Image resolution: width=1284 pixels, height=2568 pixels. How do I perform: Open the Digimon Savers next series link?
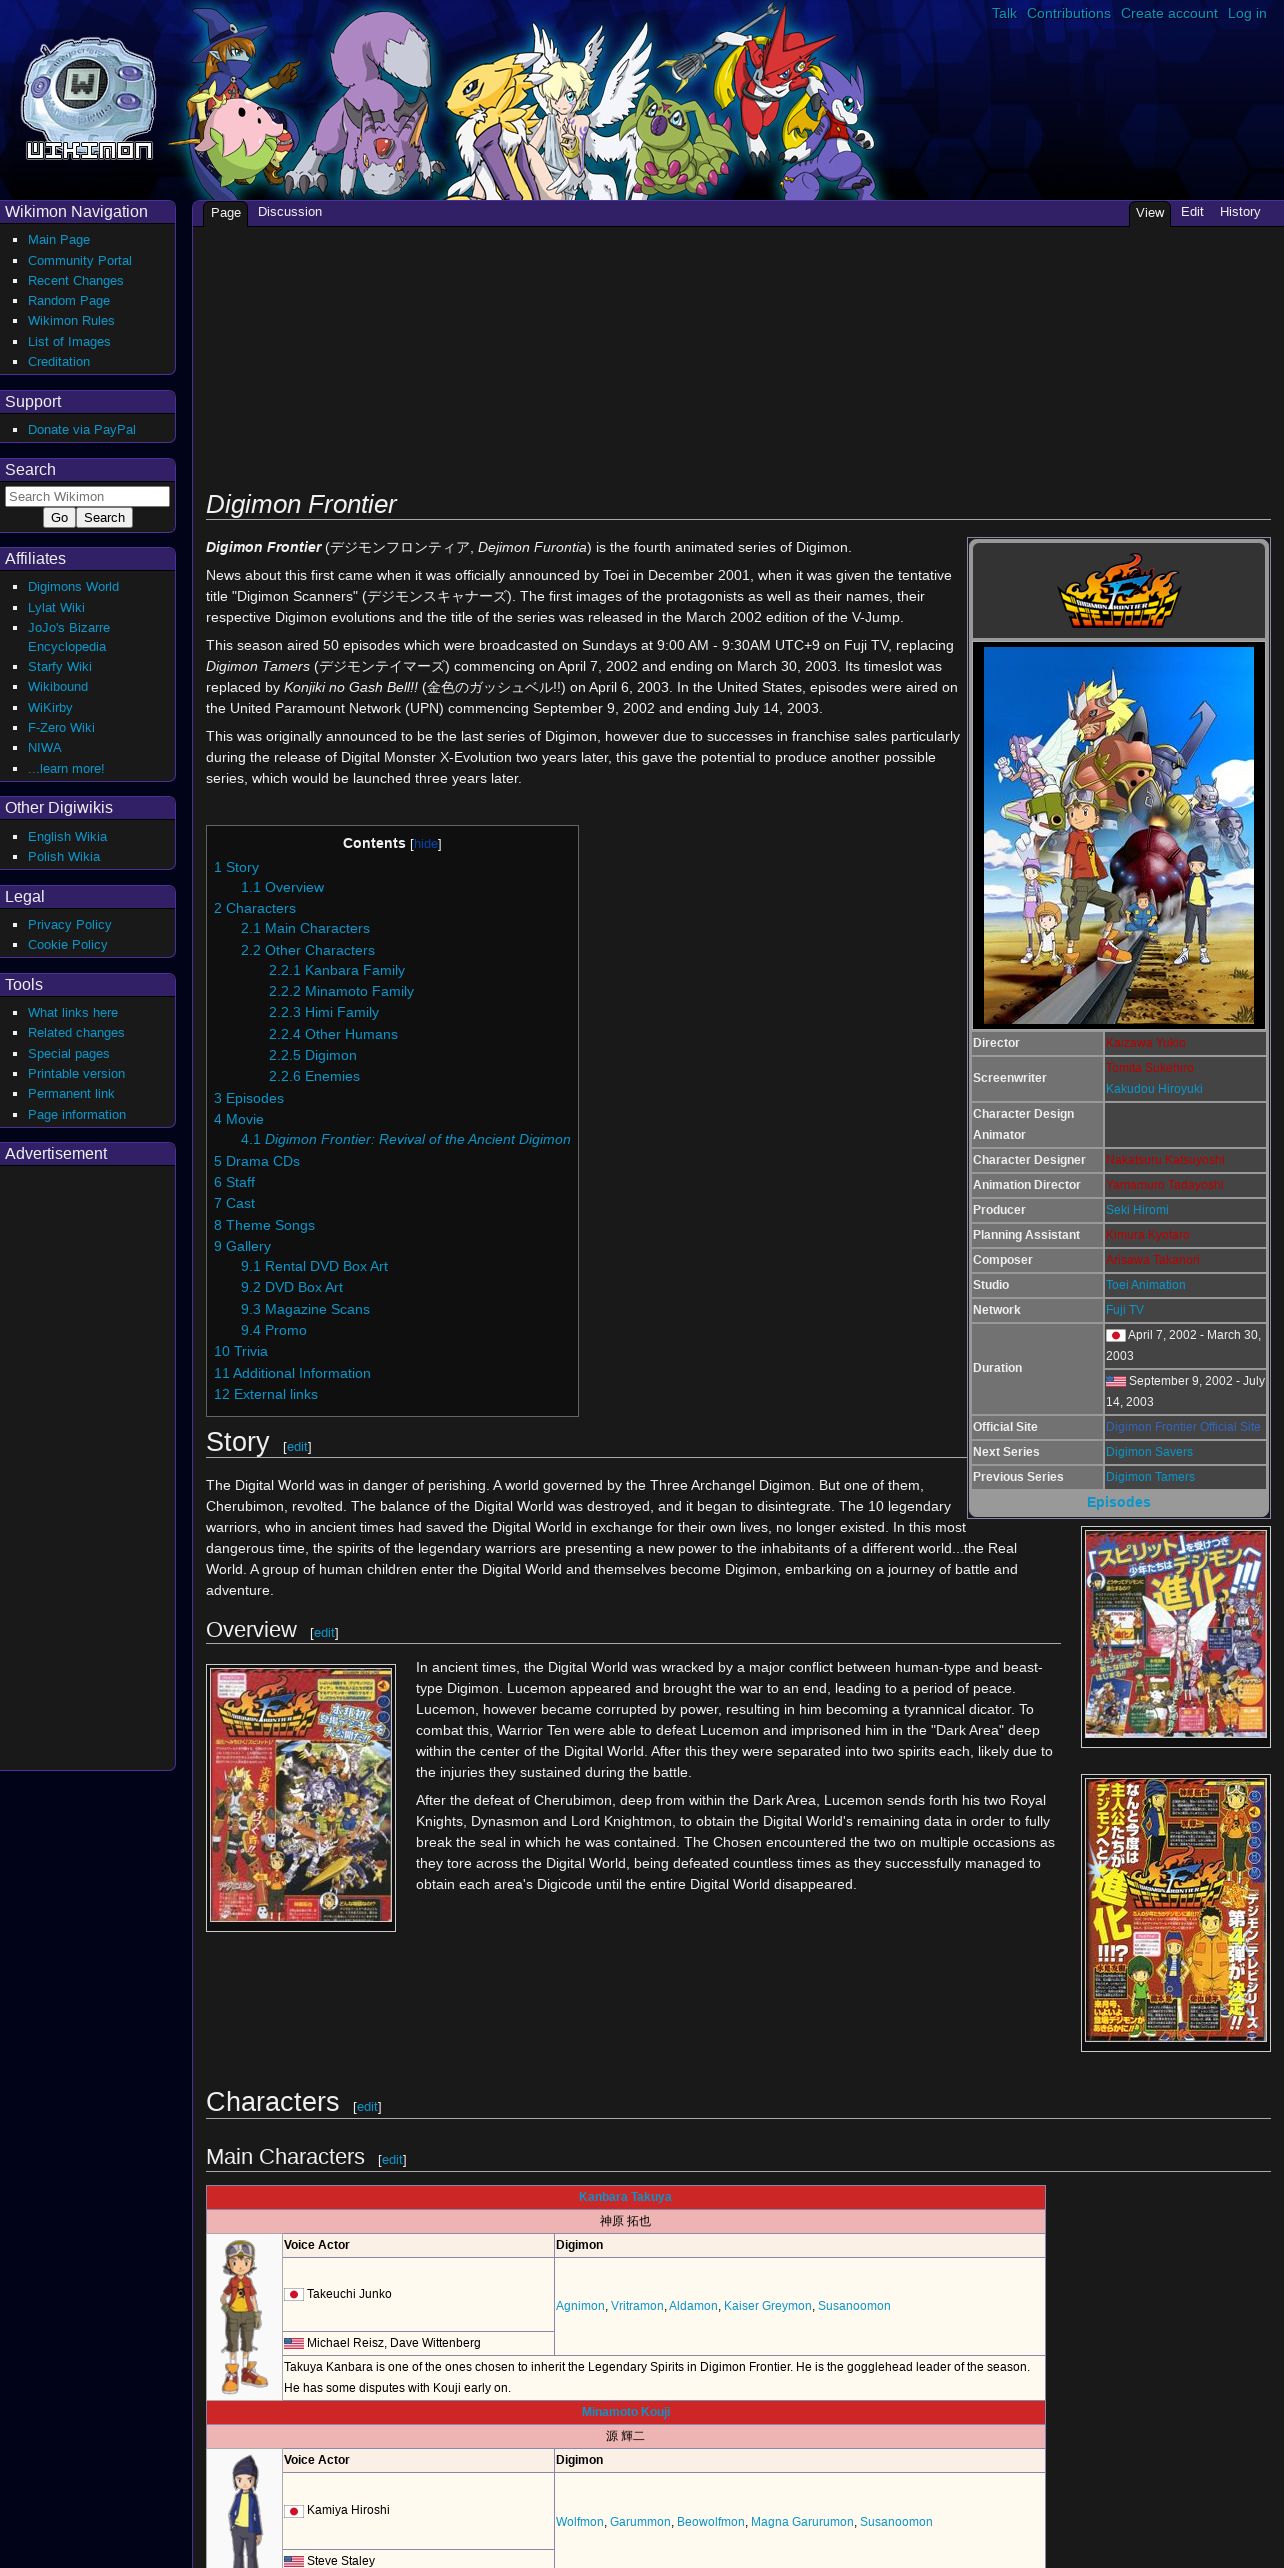pos(1149,1452)
